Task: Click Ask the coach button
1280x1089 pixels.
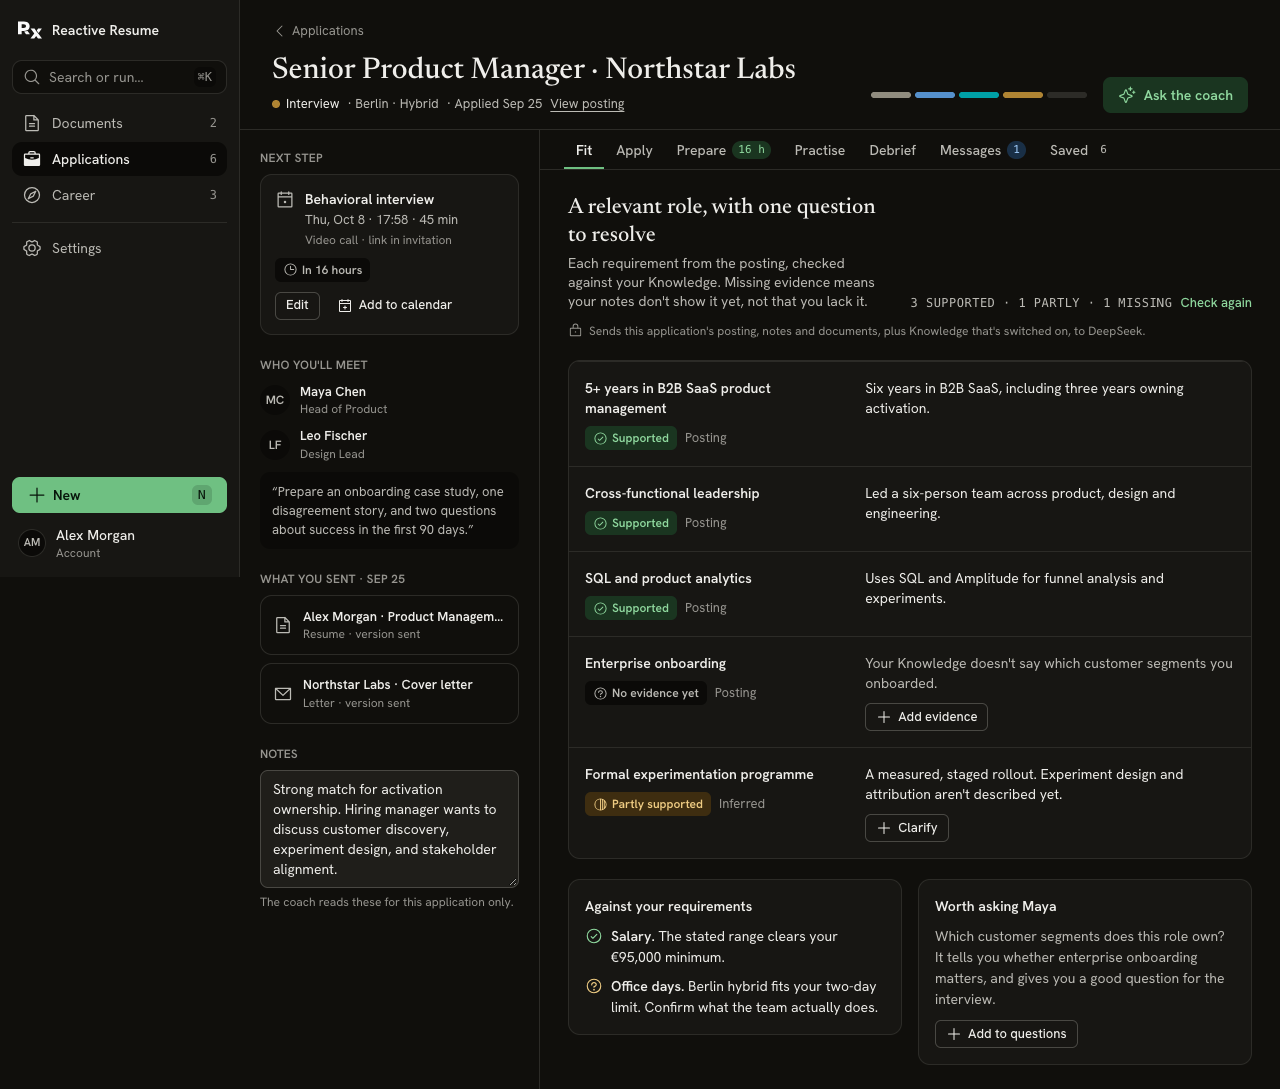Action: (x=1175, y=95)
